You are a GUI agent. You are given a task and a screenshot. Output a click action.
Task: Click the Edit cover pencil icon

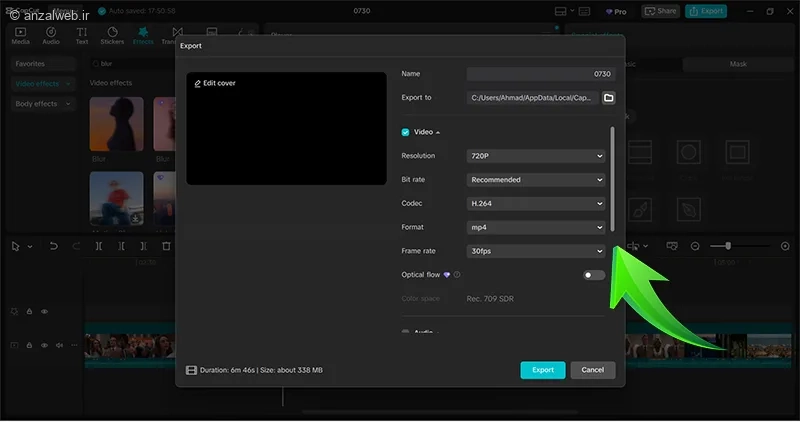[x=197, y=83]
